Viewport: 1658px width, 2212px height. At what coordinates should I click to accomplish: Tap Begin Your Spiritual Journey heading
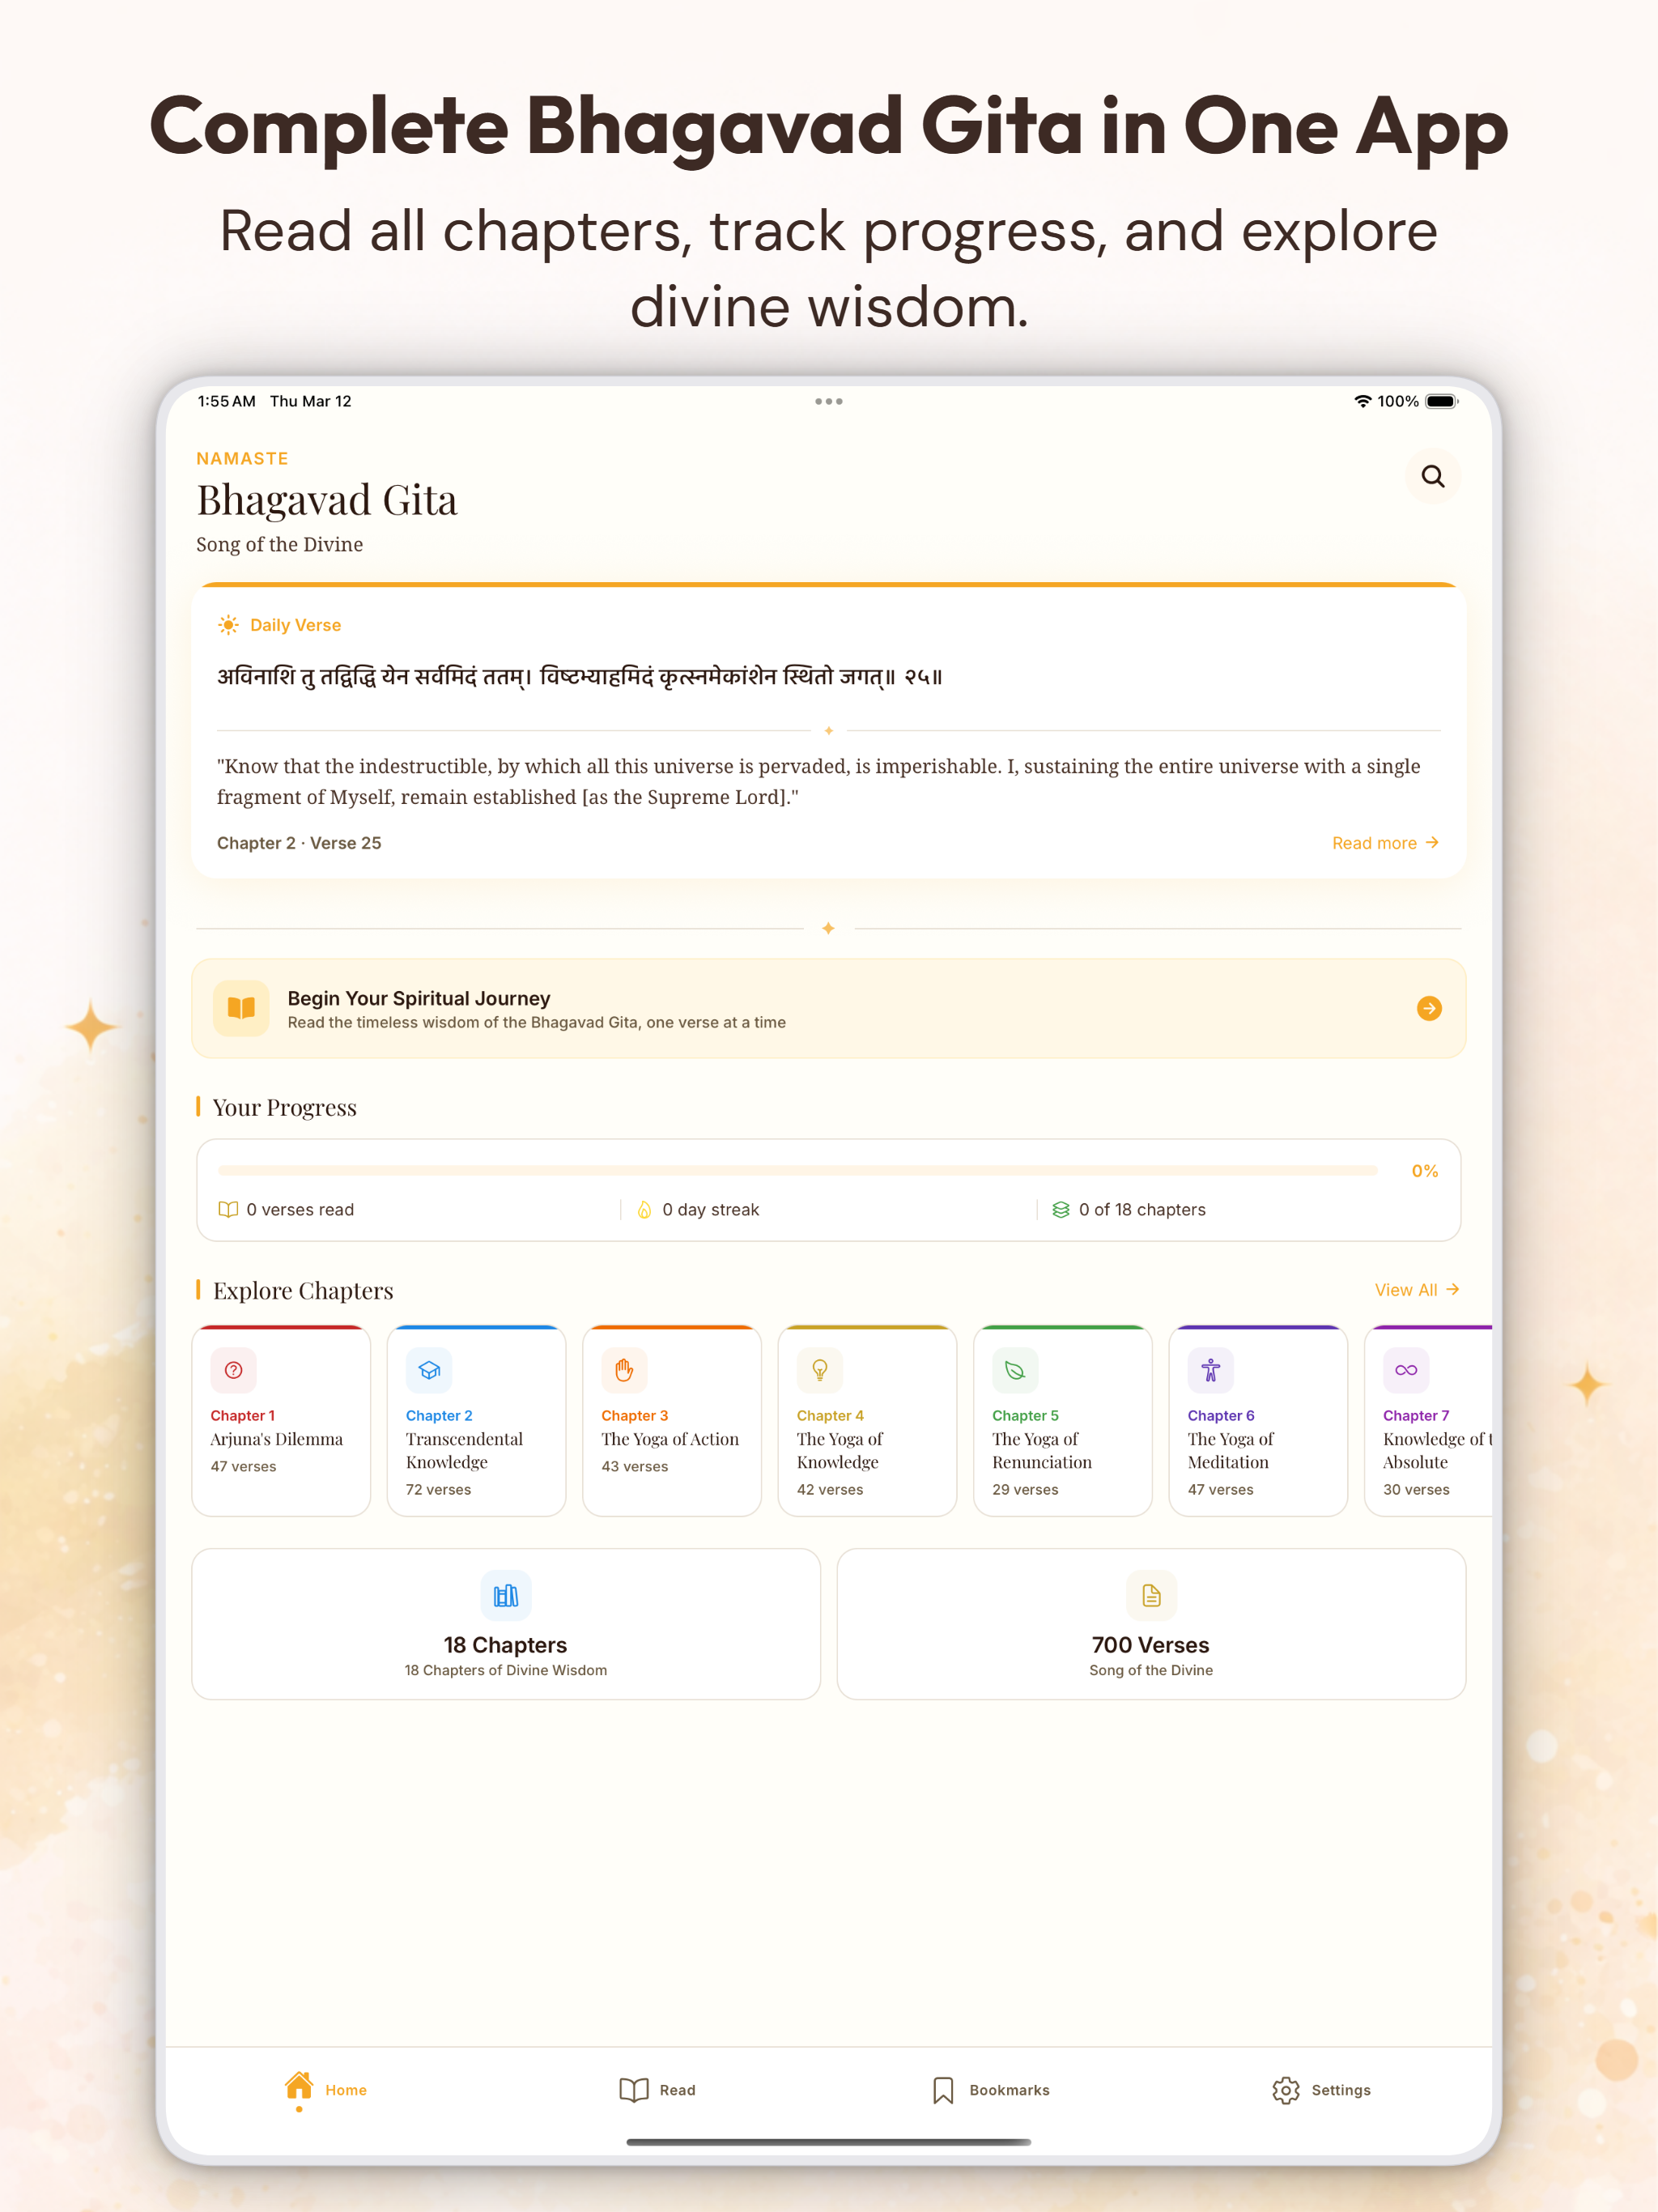[419, 998]
